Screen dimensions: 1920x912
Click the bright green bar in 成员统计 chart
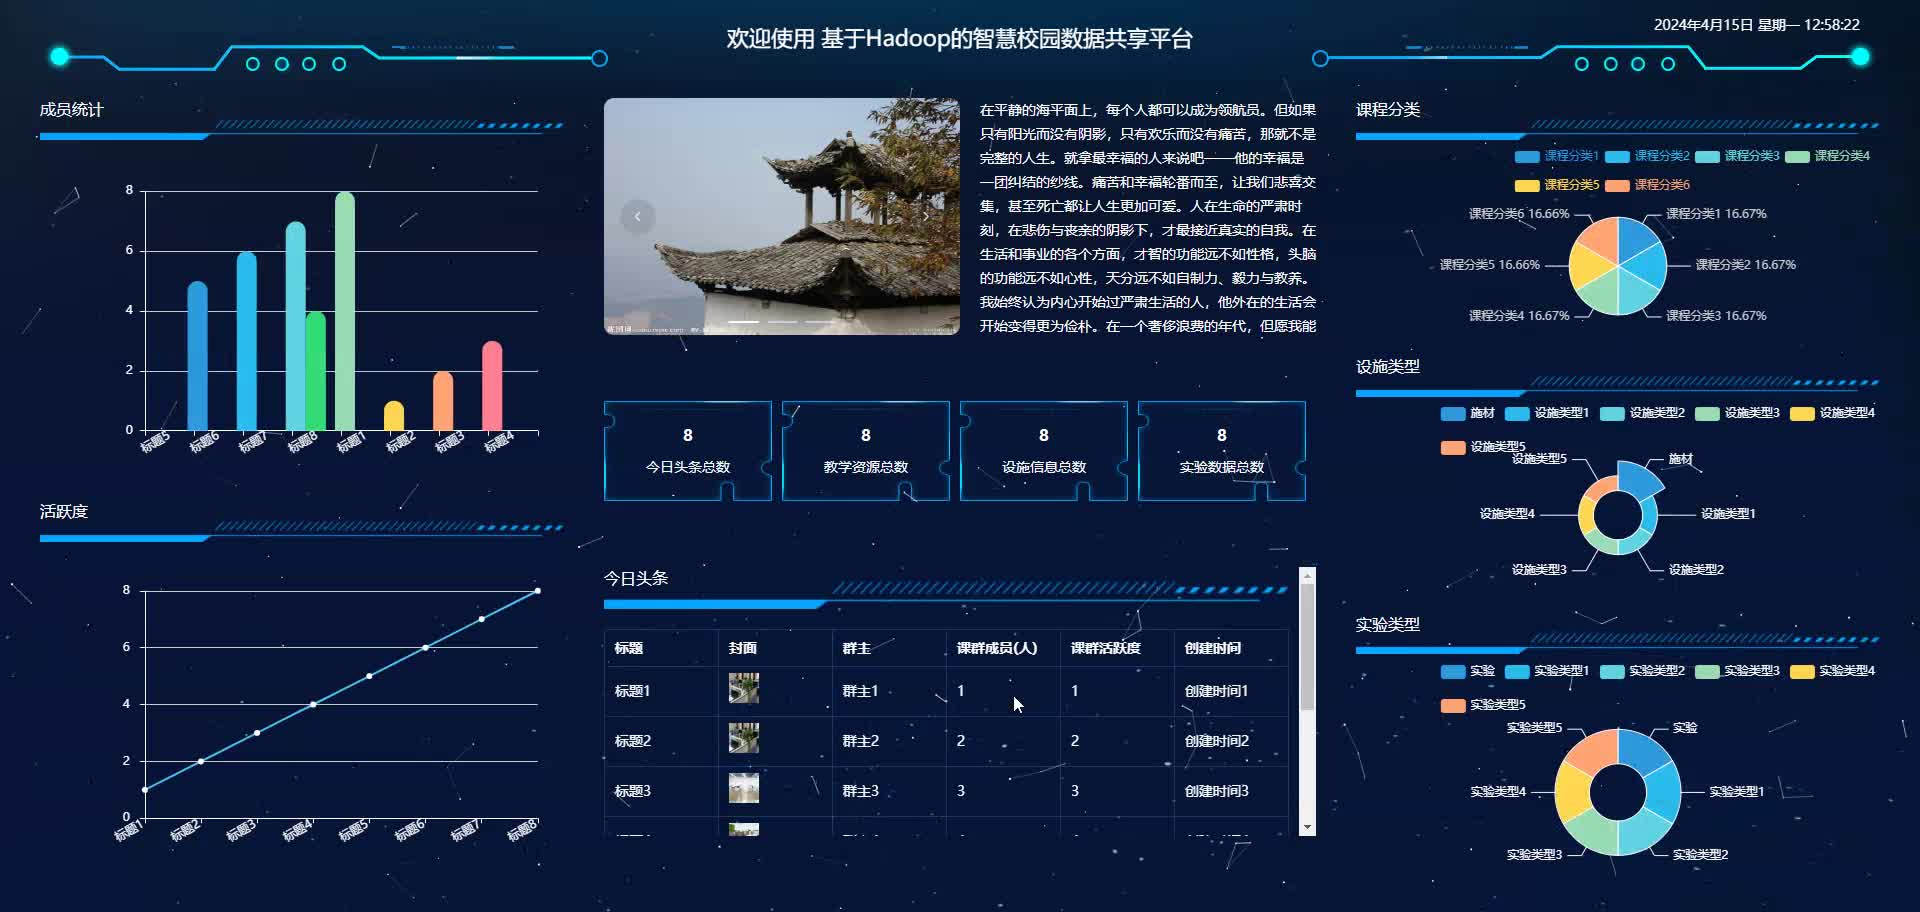[x=316, y=371]
